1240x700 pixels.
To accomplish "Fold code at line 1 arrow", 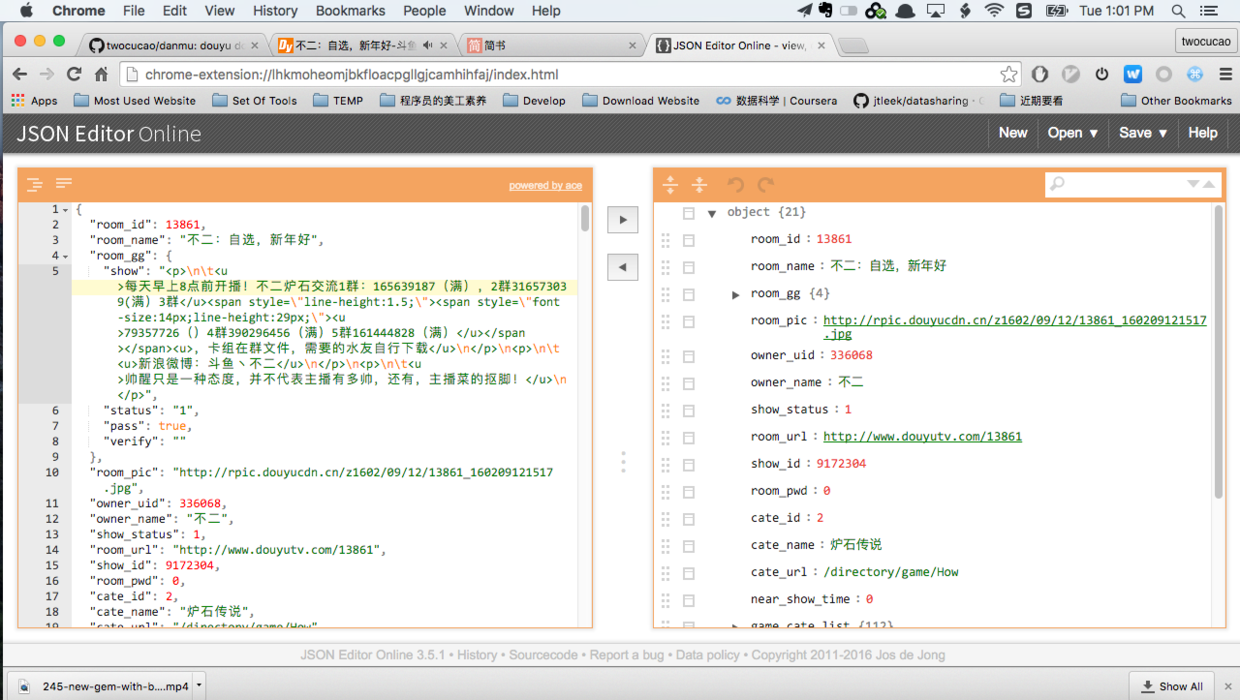I will click(66, 210).
